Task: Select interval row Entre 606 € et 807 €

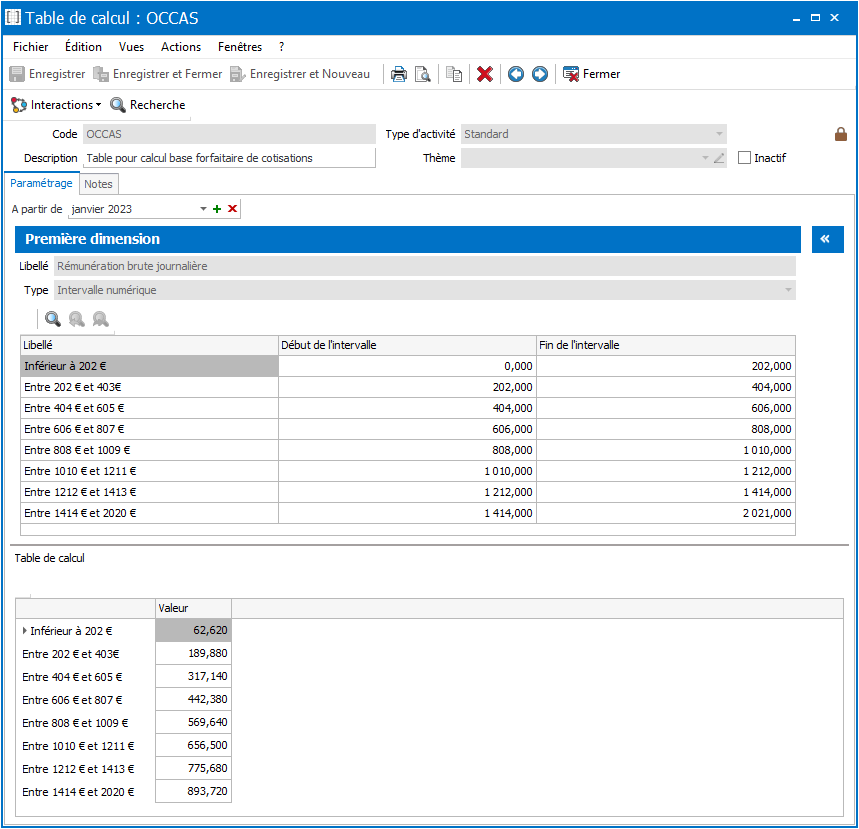Action: click(x=408, y=429)
